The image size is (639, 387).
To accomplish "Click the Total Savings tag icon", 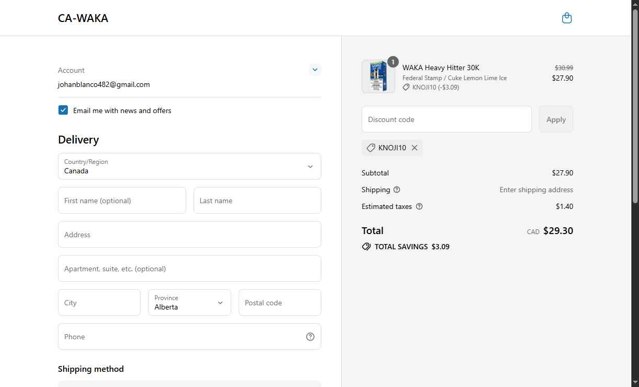I will [x=366, y=246].
